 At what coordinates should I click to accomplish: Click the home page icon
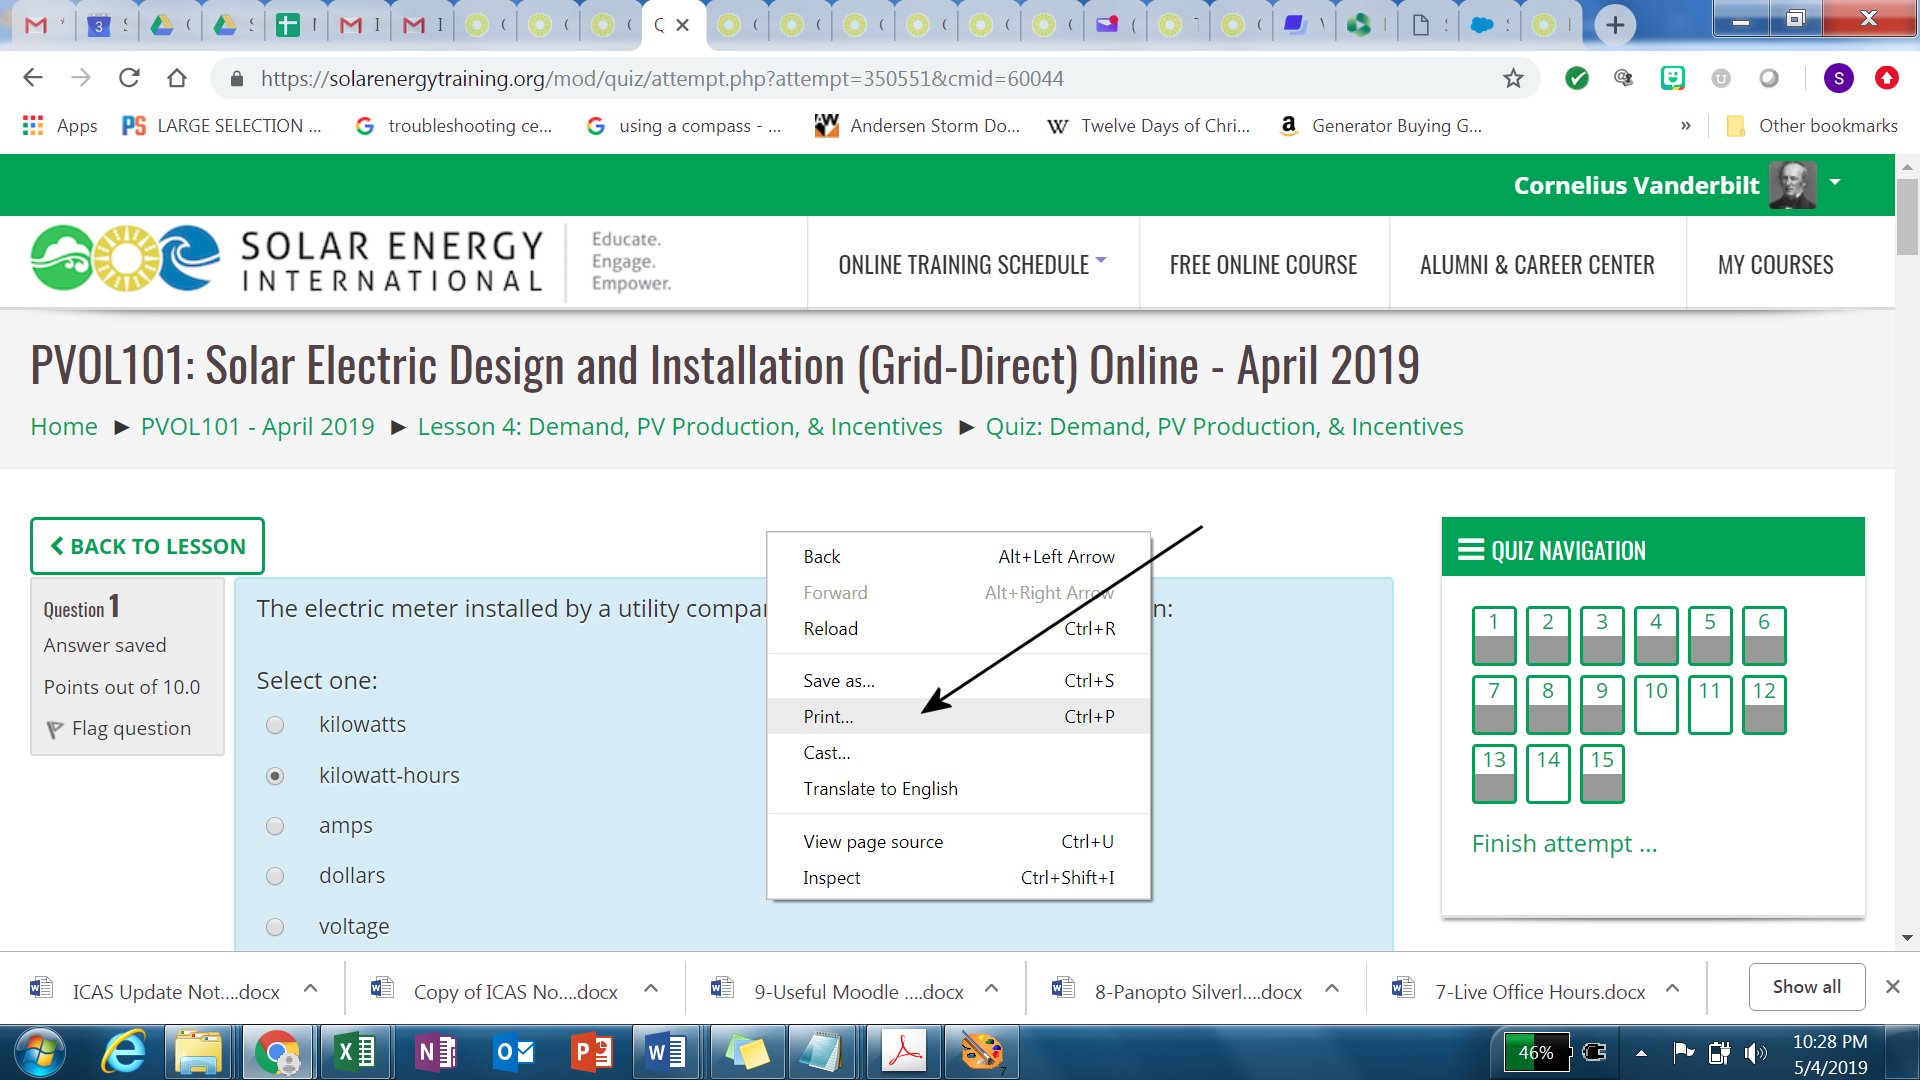pos(177,78)
